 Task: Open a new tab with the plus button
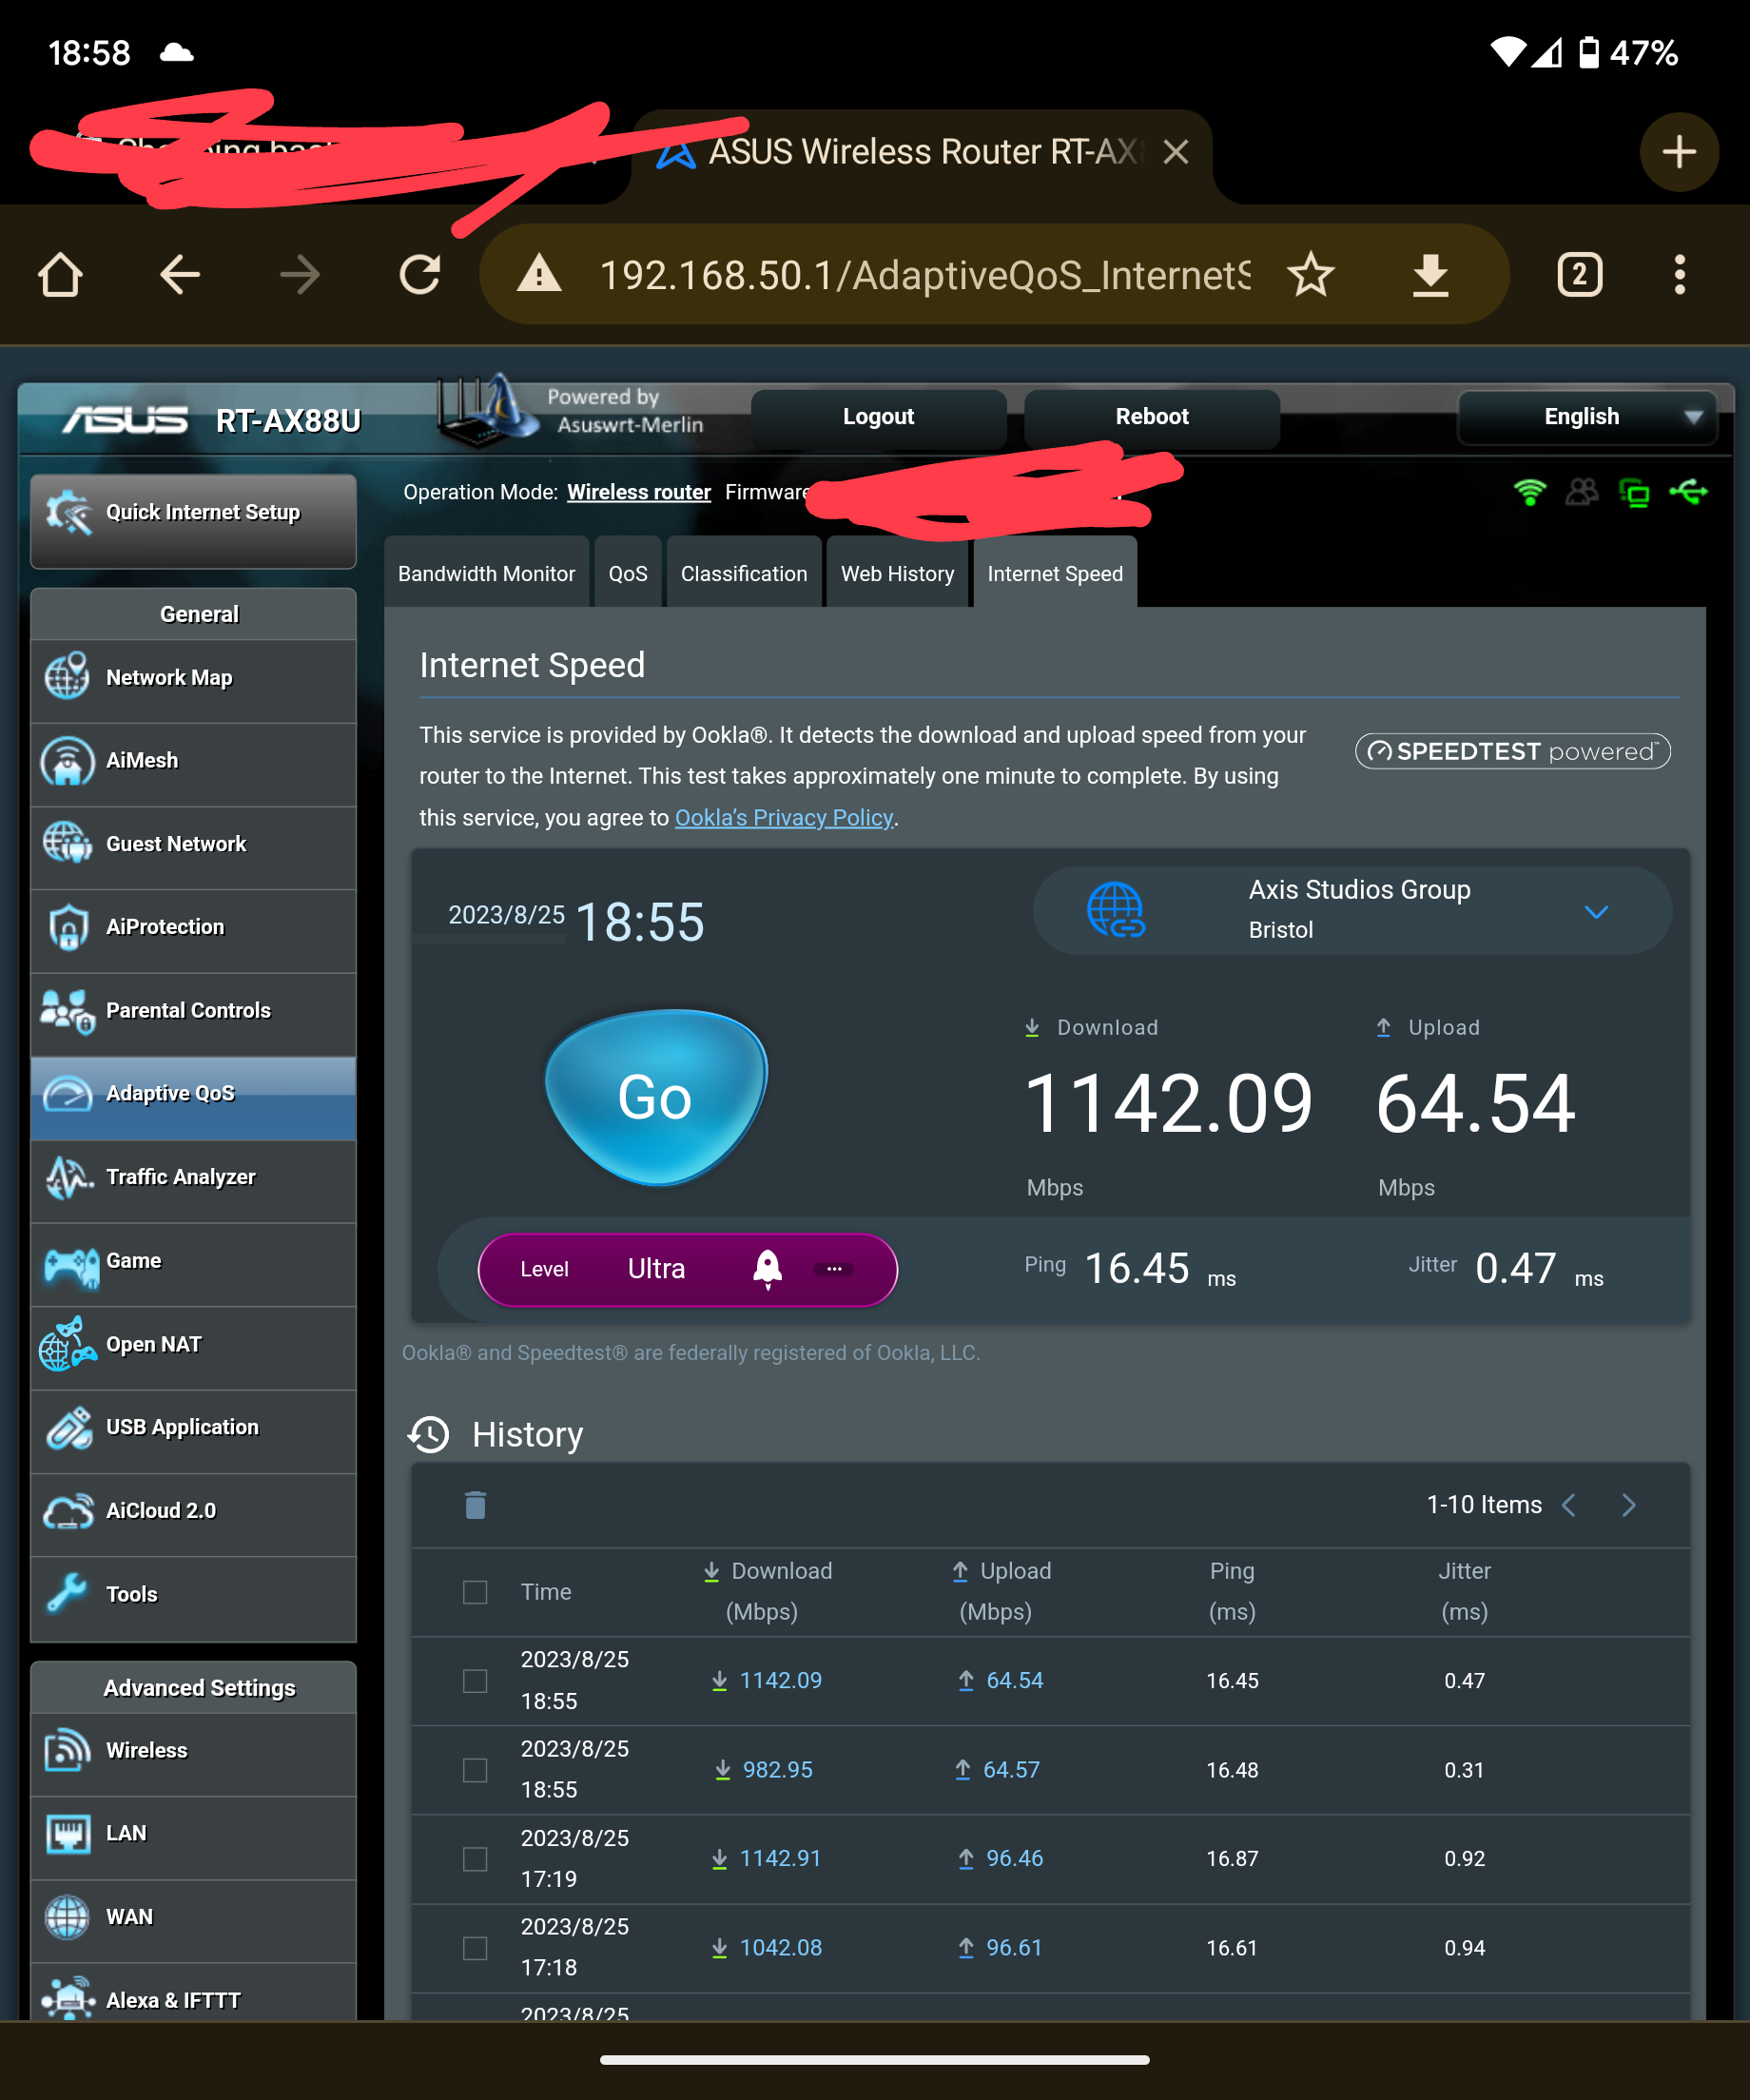coord(1679,152)
